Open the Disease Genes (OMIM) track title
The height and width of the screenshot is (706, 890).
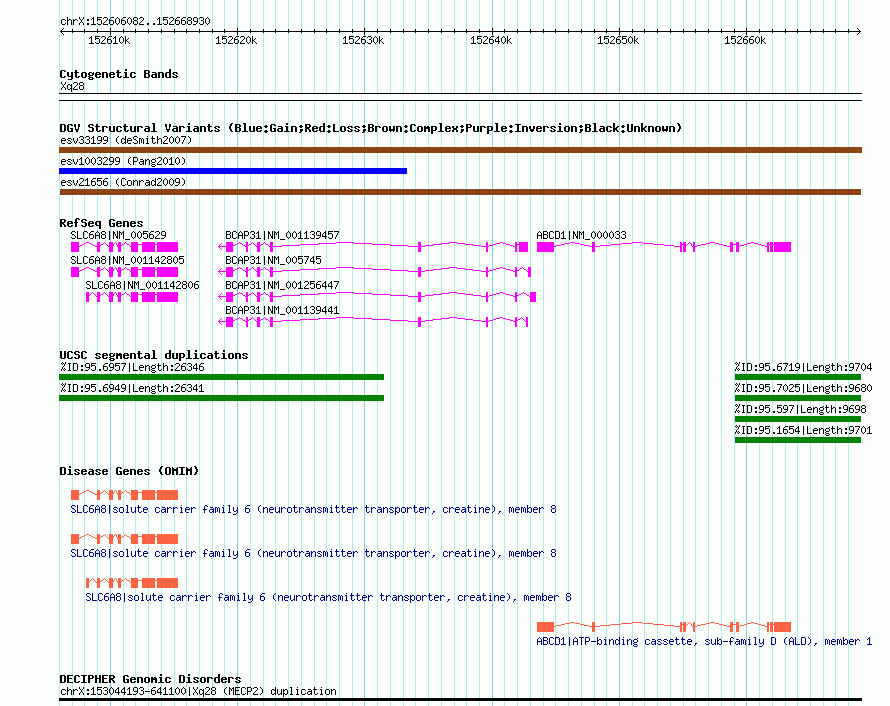[129, 471]
